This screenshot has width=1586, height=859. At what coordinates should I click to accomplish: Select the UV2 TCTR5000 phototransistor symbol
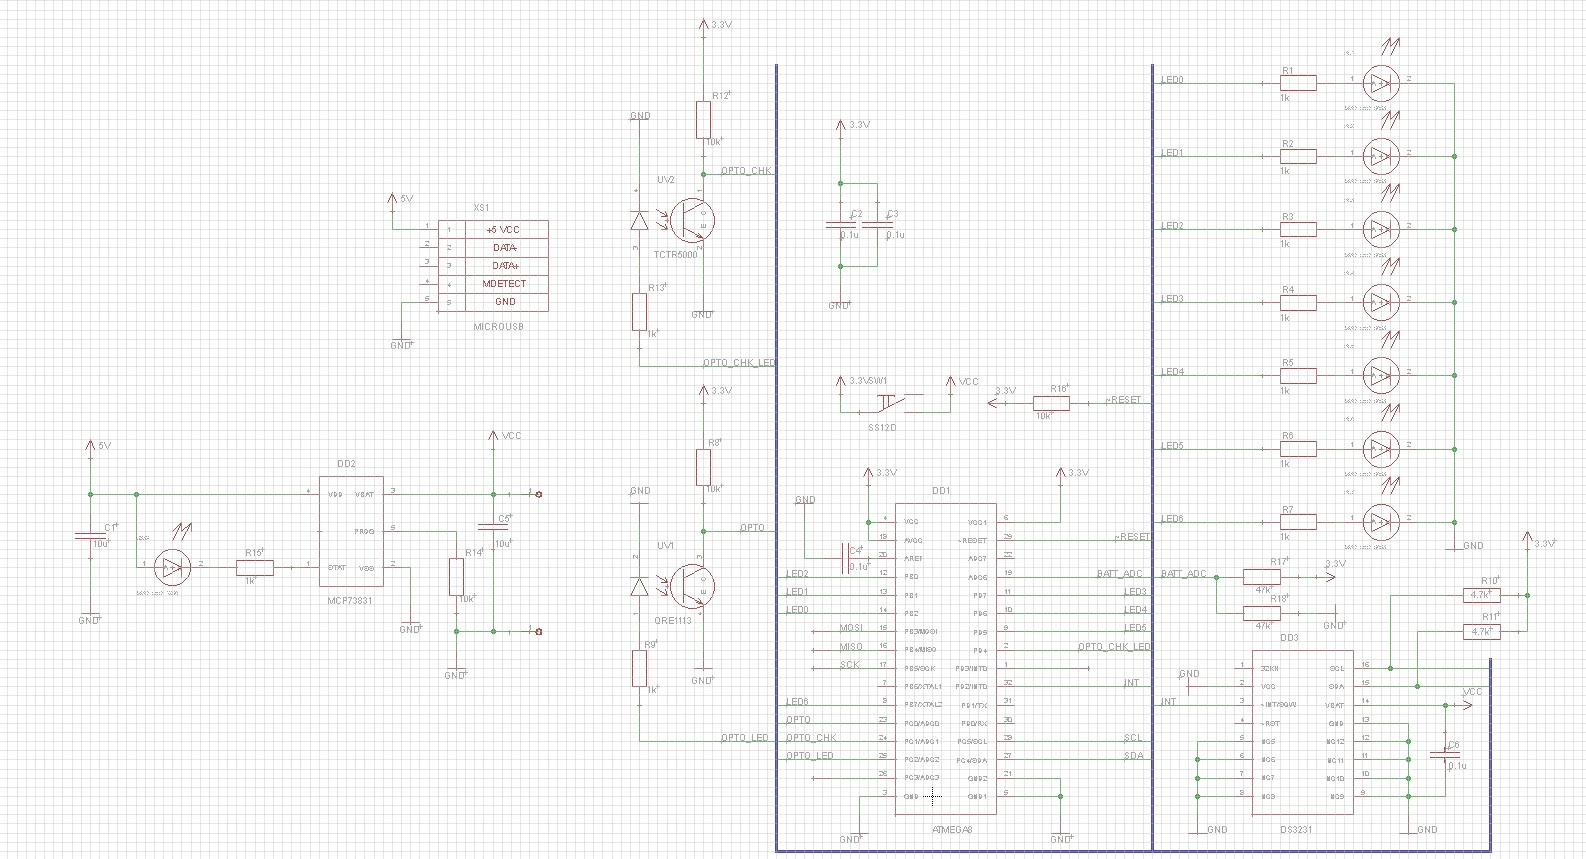(x=690, y=221)
